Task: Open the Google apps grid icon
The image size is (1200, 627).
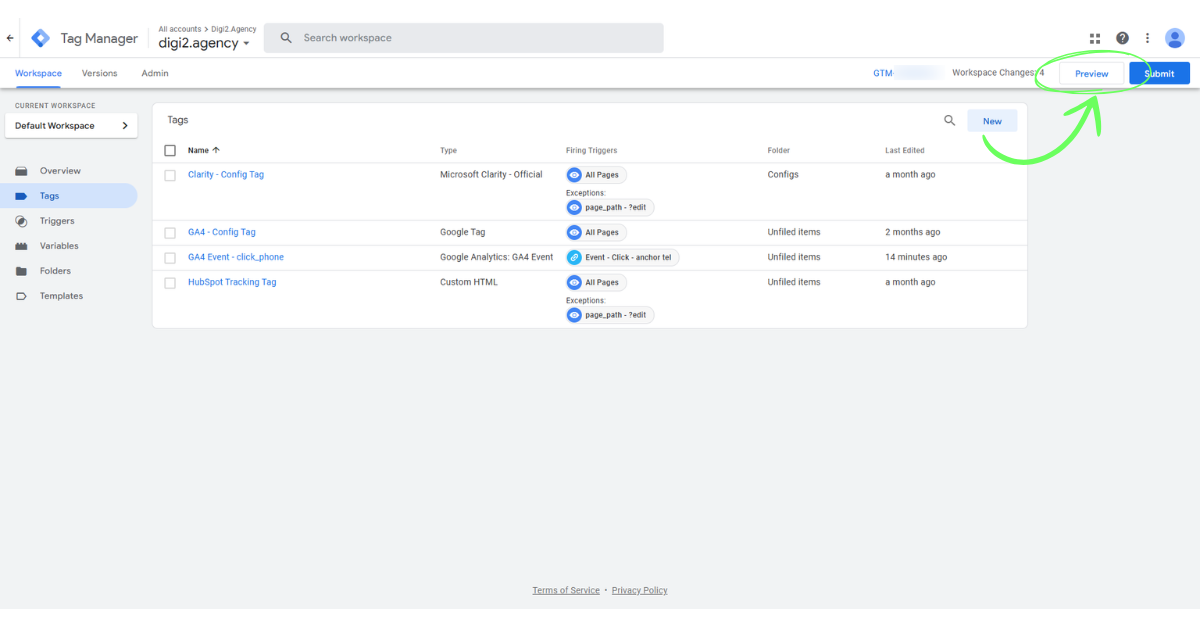Action: pyautogui.click(x=1095, y=38)
